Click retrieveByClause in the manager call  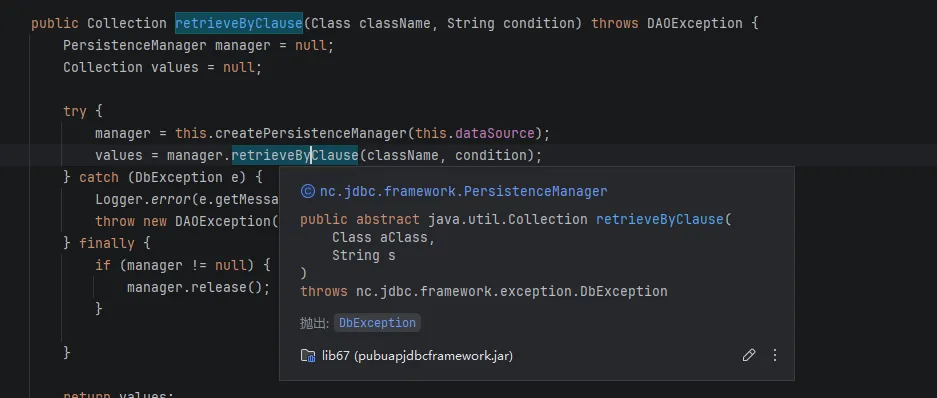(x=295, y=155)
